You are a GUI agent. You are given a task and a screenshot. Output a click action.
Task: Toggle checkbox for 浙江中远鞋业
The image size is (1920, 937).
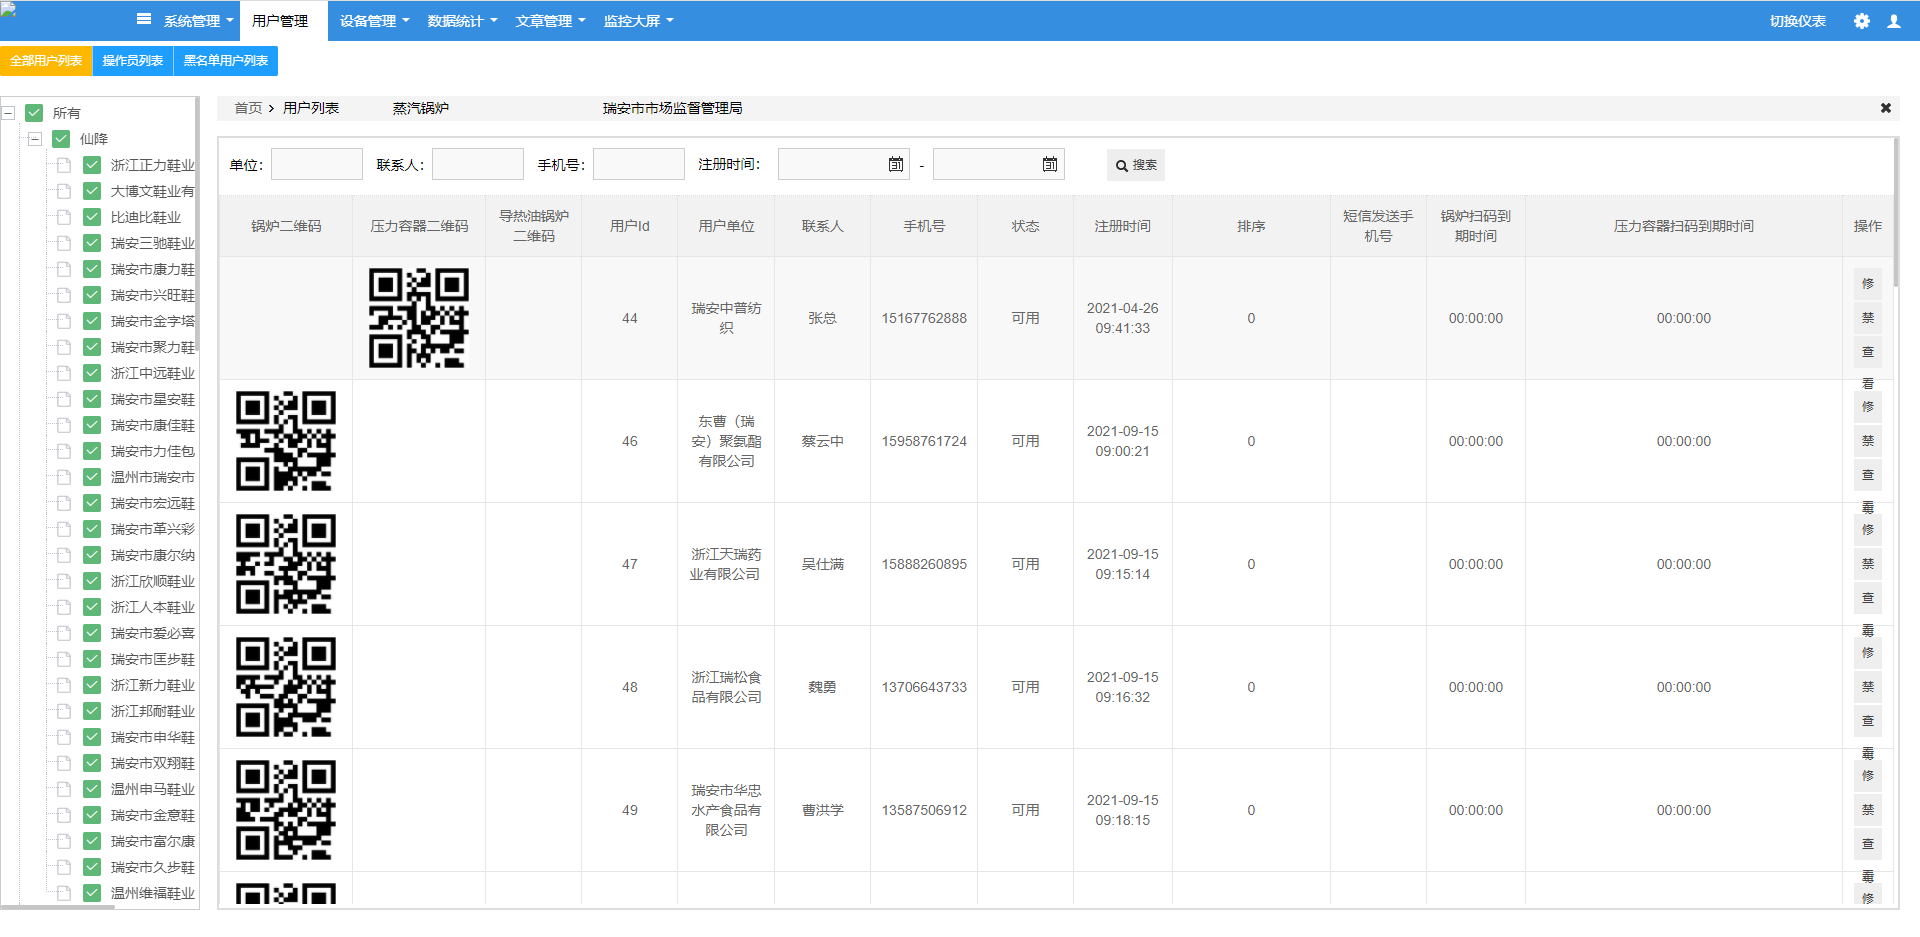(x=92, y=373)
